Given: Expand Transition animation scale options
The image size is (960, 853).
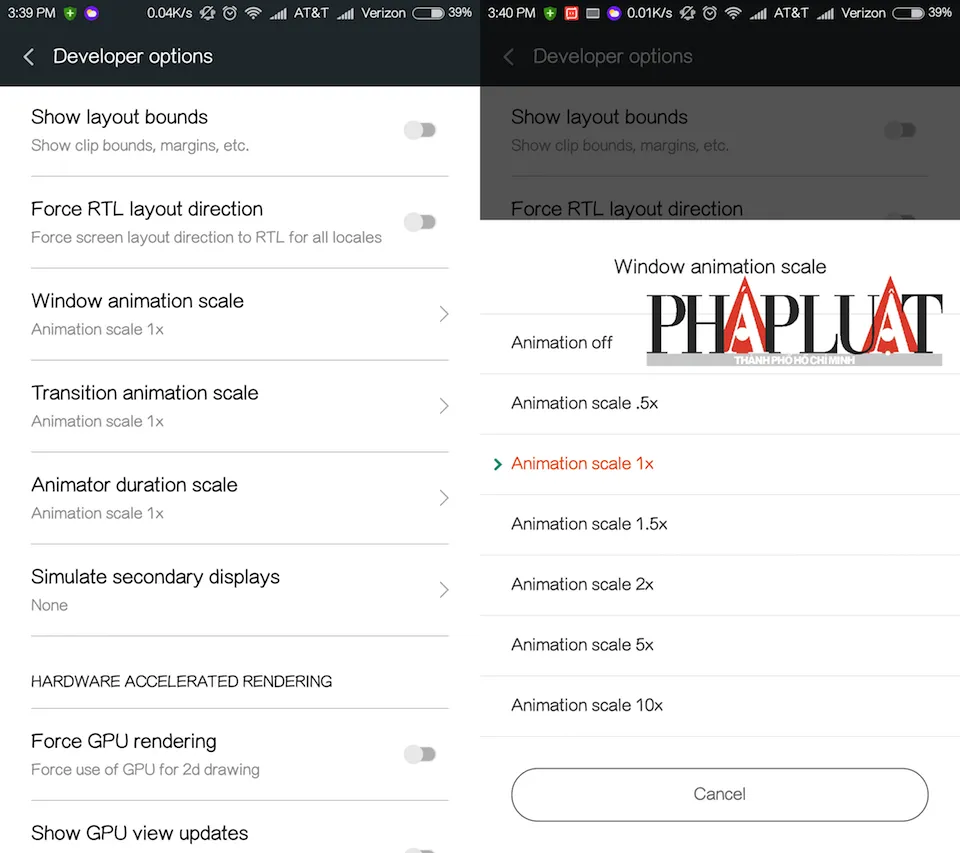Looking at the screenshot, I should (444, 406).
